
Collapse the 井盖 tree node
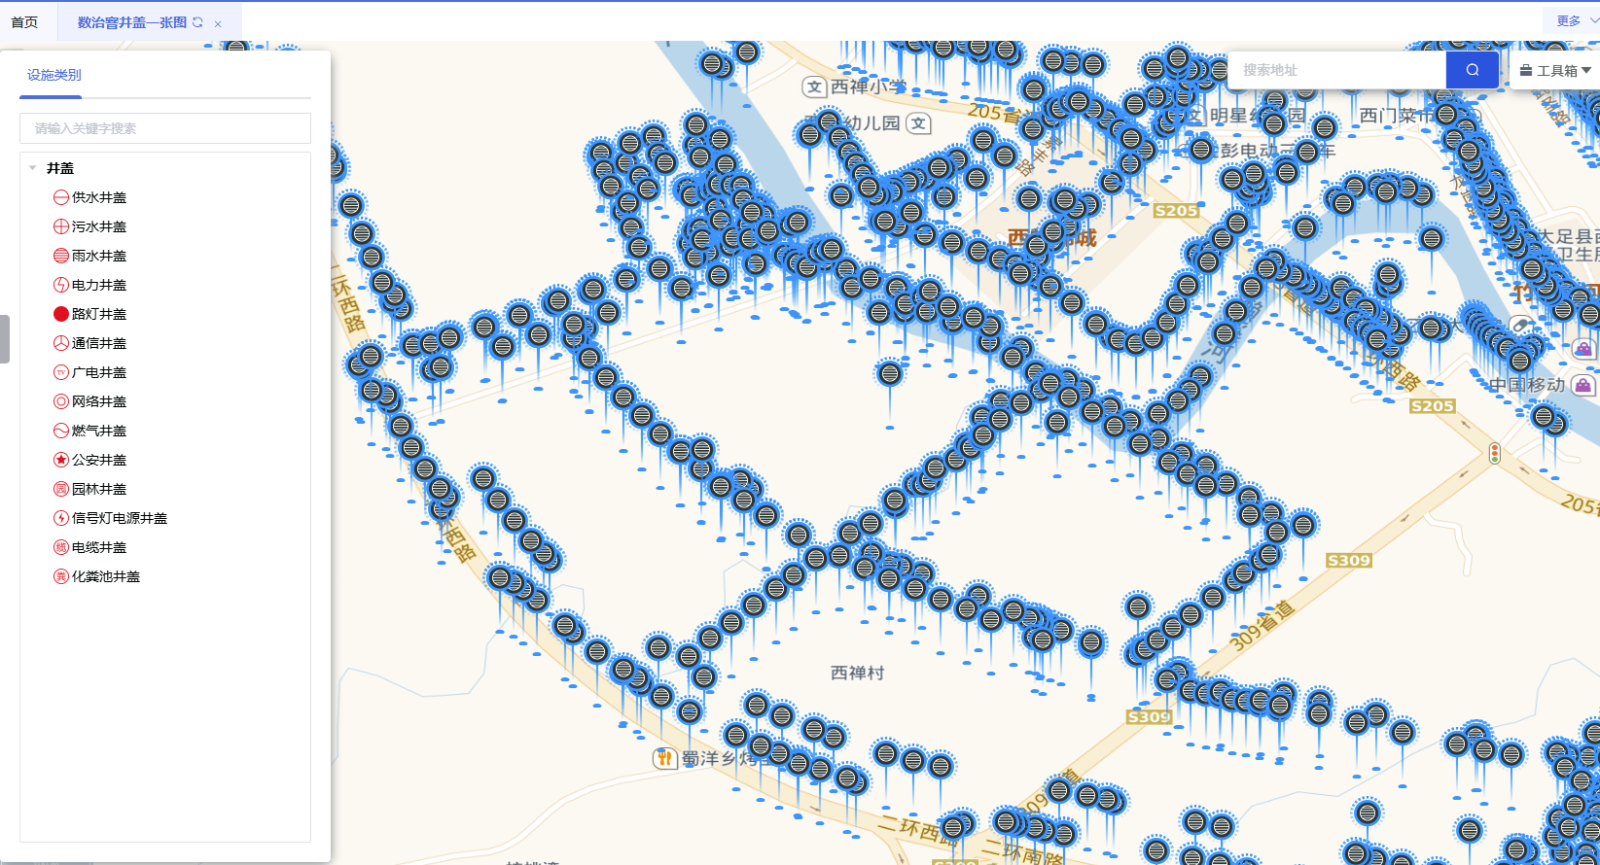tap(33, 168)
